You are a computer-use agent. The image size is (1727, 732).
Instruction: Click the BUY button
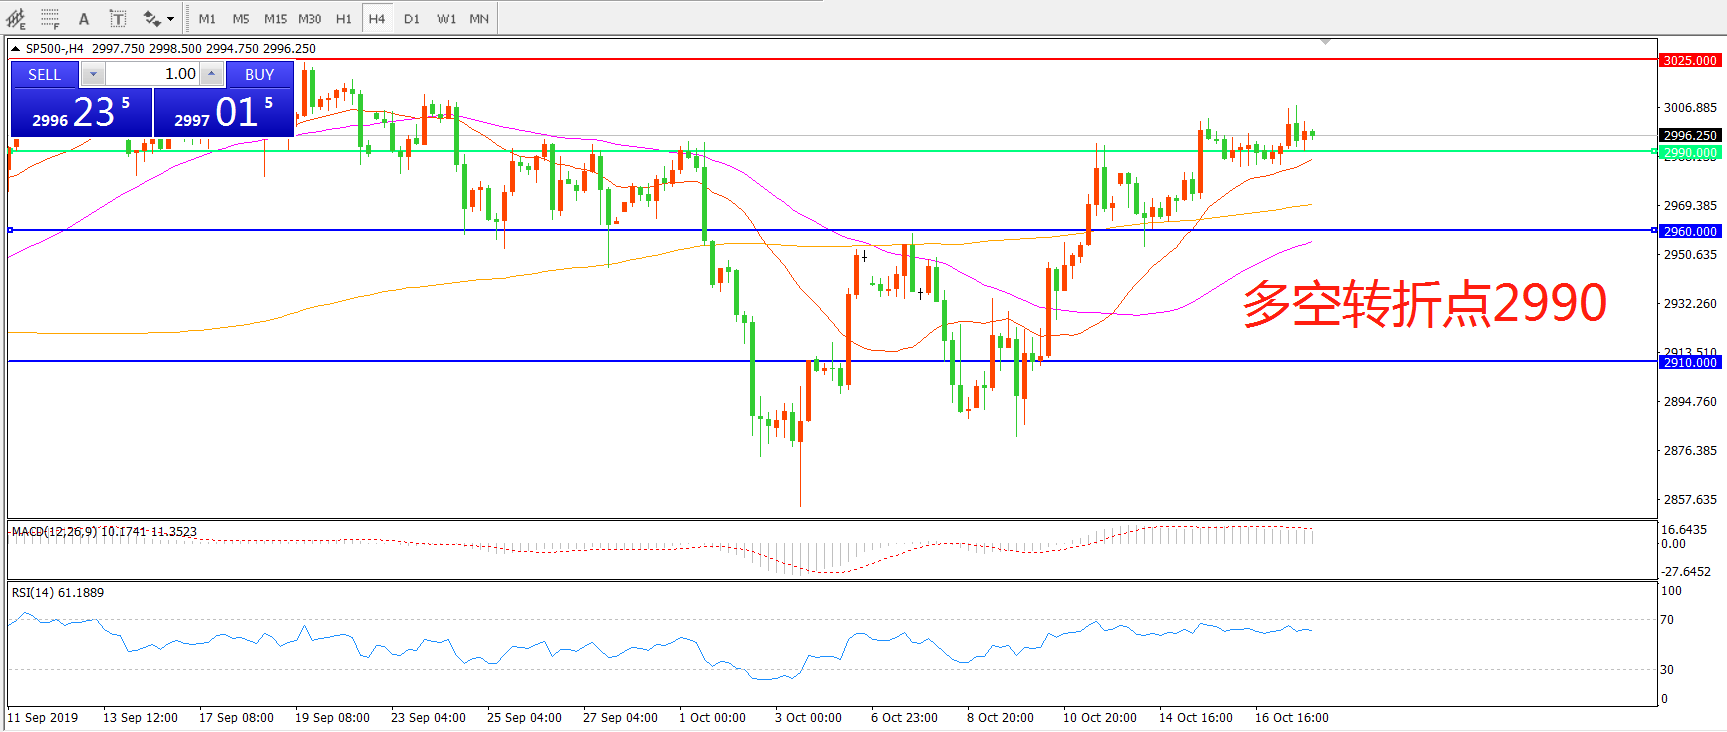click(x=259, y=74)
